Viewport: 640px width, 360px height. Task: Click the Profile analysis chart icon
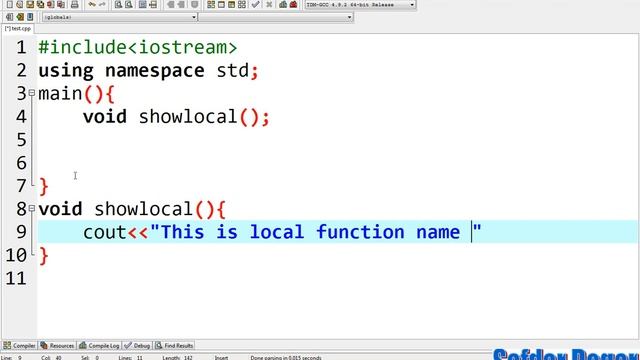(283, 4)
